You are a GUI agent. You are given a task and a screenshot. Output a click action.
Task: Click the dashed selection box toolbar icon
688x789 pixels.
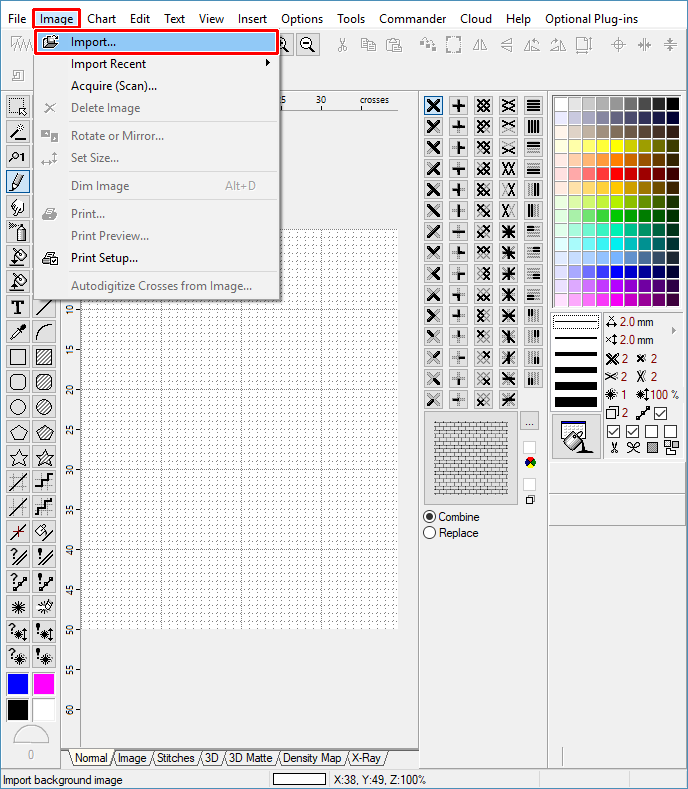pos(453,45)
